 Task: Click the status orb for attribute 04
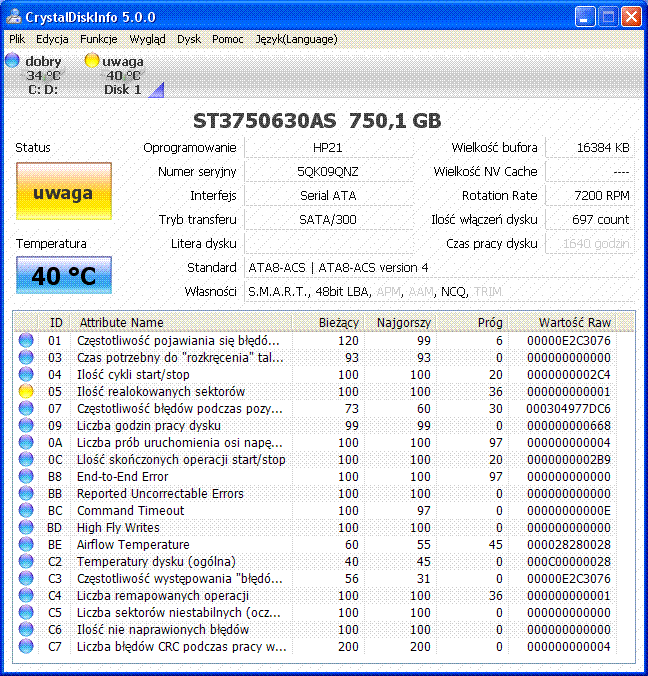pos(26,375)
